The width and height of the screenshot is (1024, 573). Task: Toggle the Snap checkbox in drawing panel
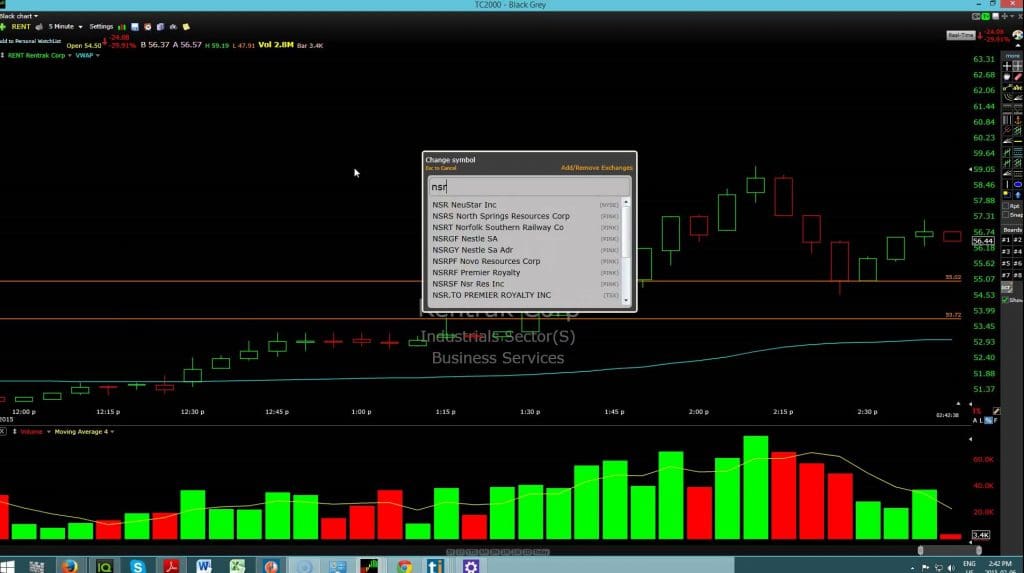tap(1006, 215)
